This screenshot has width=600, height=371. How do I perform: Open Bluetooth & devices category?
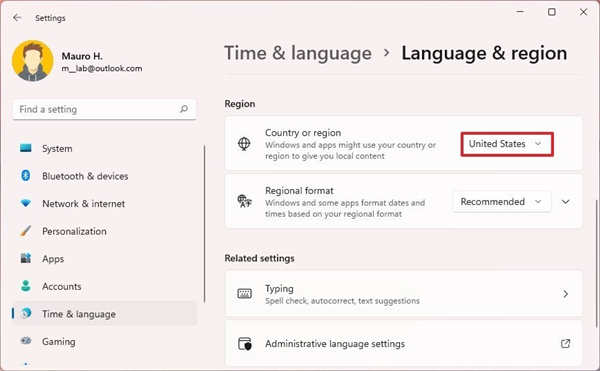pyautogui.click(x=105, y=176)
